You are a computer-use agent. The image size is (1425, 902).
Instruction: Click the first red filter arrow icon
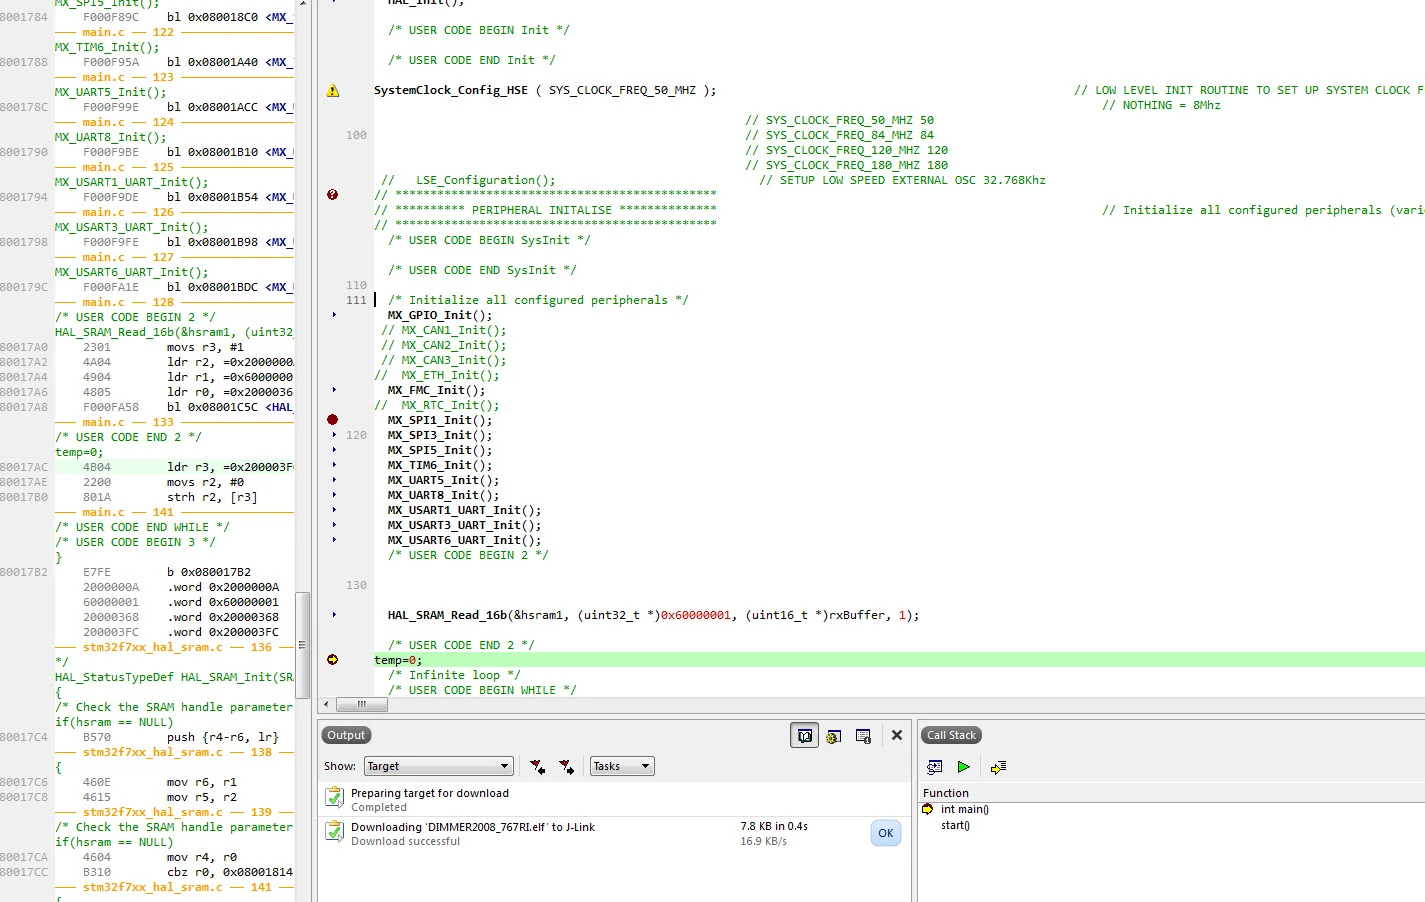coord(537,767)
